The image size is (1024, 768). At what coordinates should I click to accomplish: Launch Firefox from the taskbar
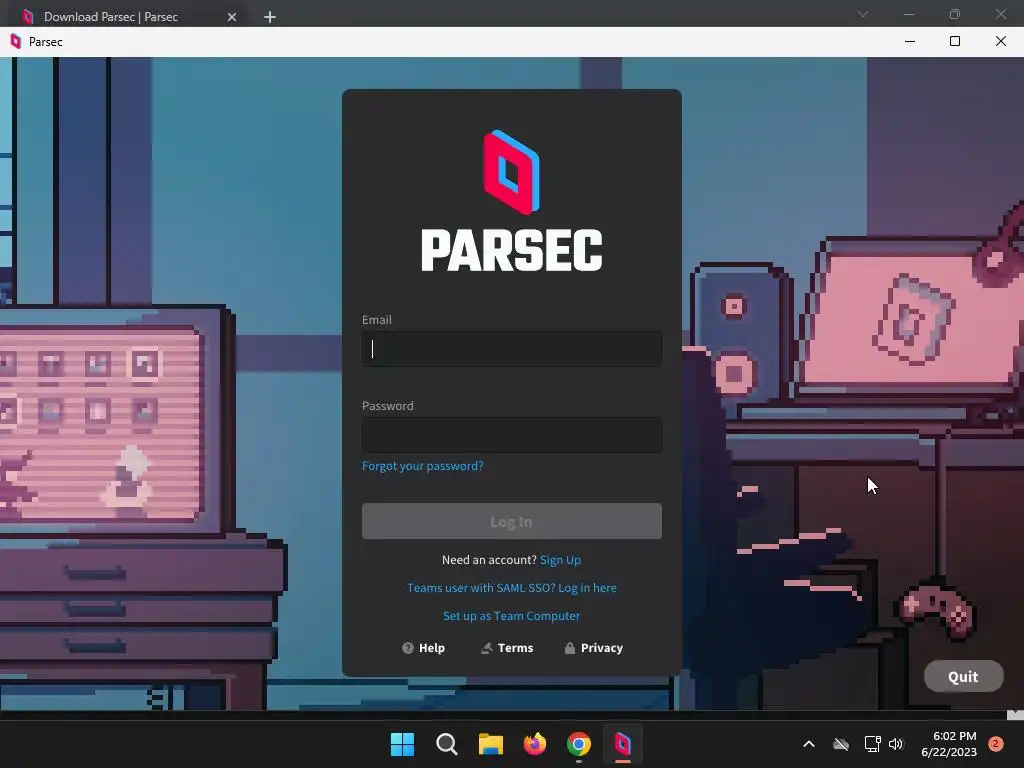click(535, 744)
